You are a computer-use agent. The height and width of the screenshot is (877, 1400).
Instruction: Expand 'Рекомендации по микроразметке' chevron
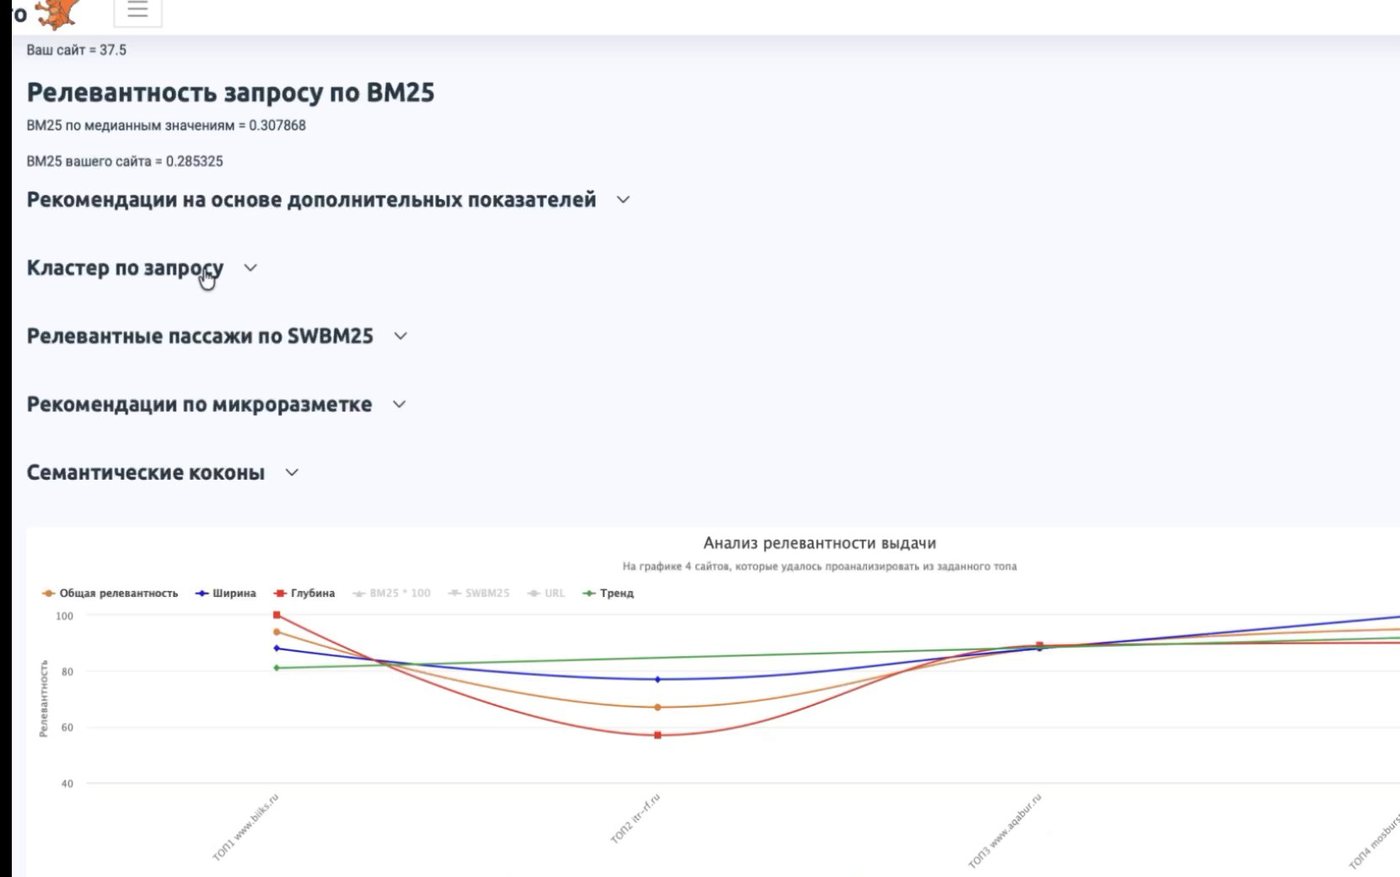tap(399, 404)
